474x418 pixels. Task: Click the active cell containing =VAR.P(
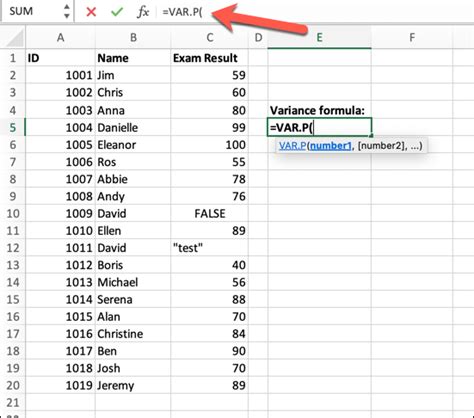tap(319, 127)
